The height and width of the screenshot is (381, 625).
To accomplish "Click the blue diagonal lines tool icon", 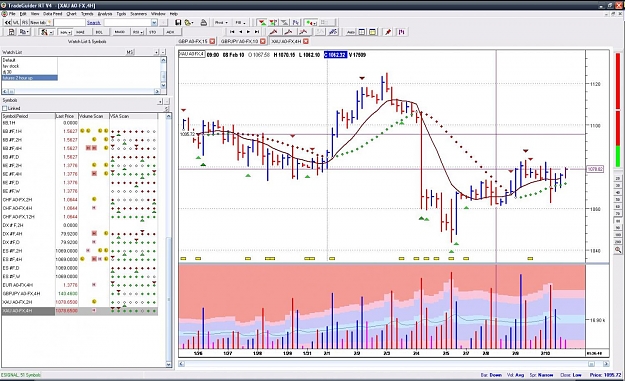I will pyautogui.click(x=333, y=32).
